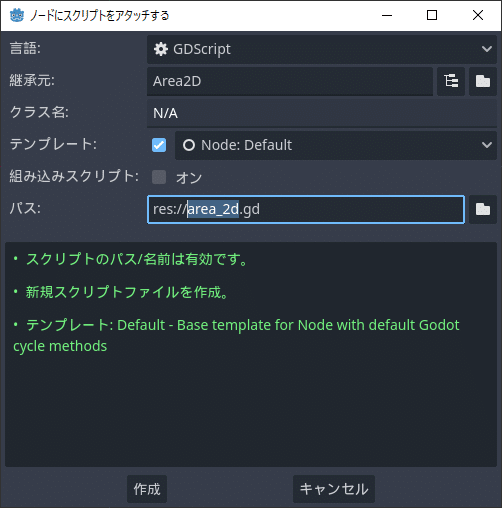Minimize the attach script dialog
Image resolution: width=502 pixels, height=508 pixels.
pos(387,15)
